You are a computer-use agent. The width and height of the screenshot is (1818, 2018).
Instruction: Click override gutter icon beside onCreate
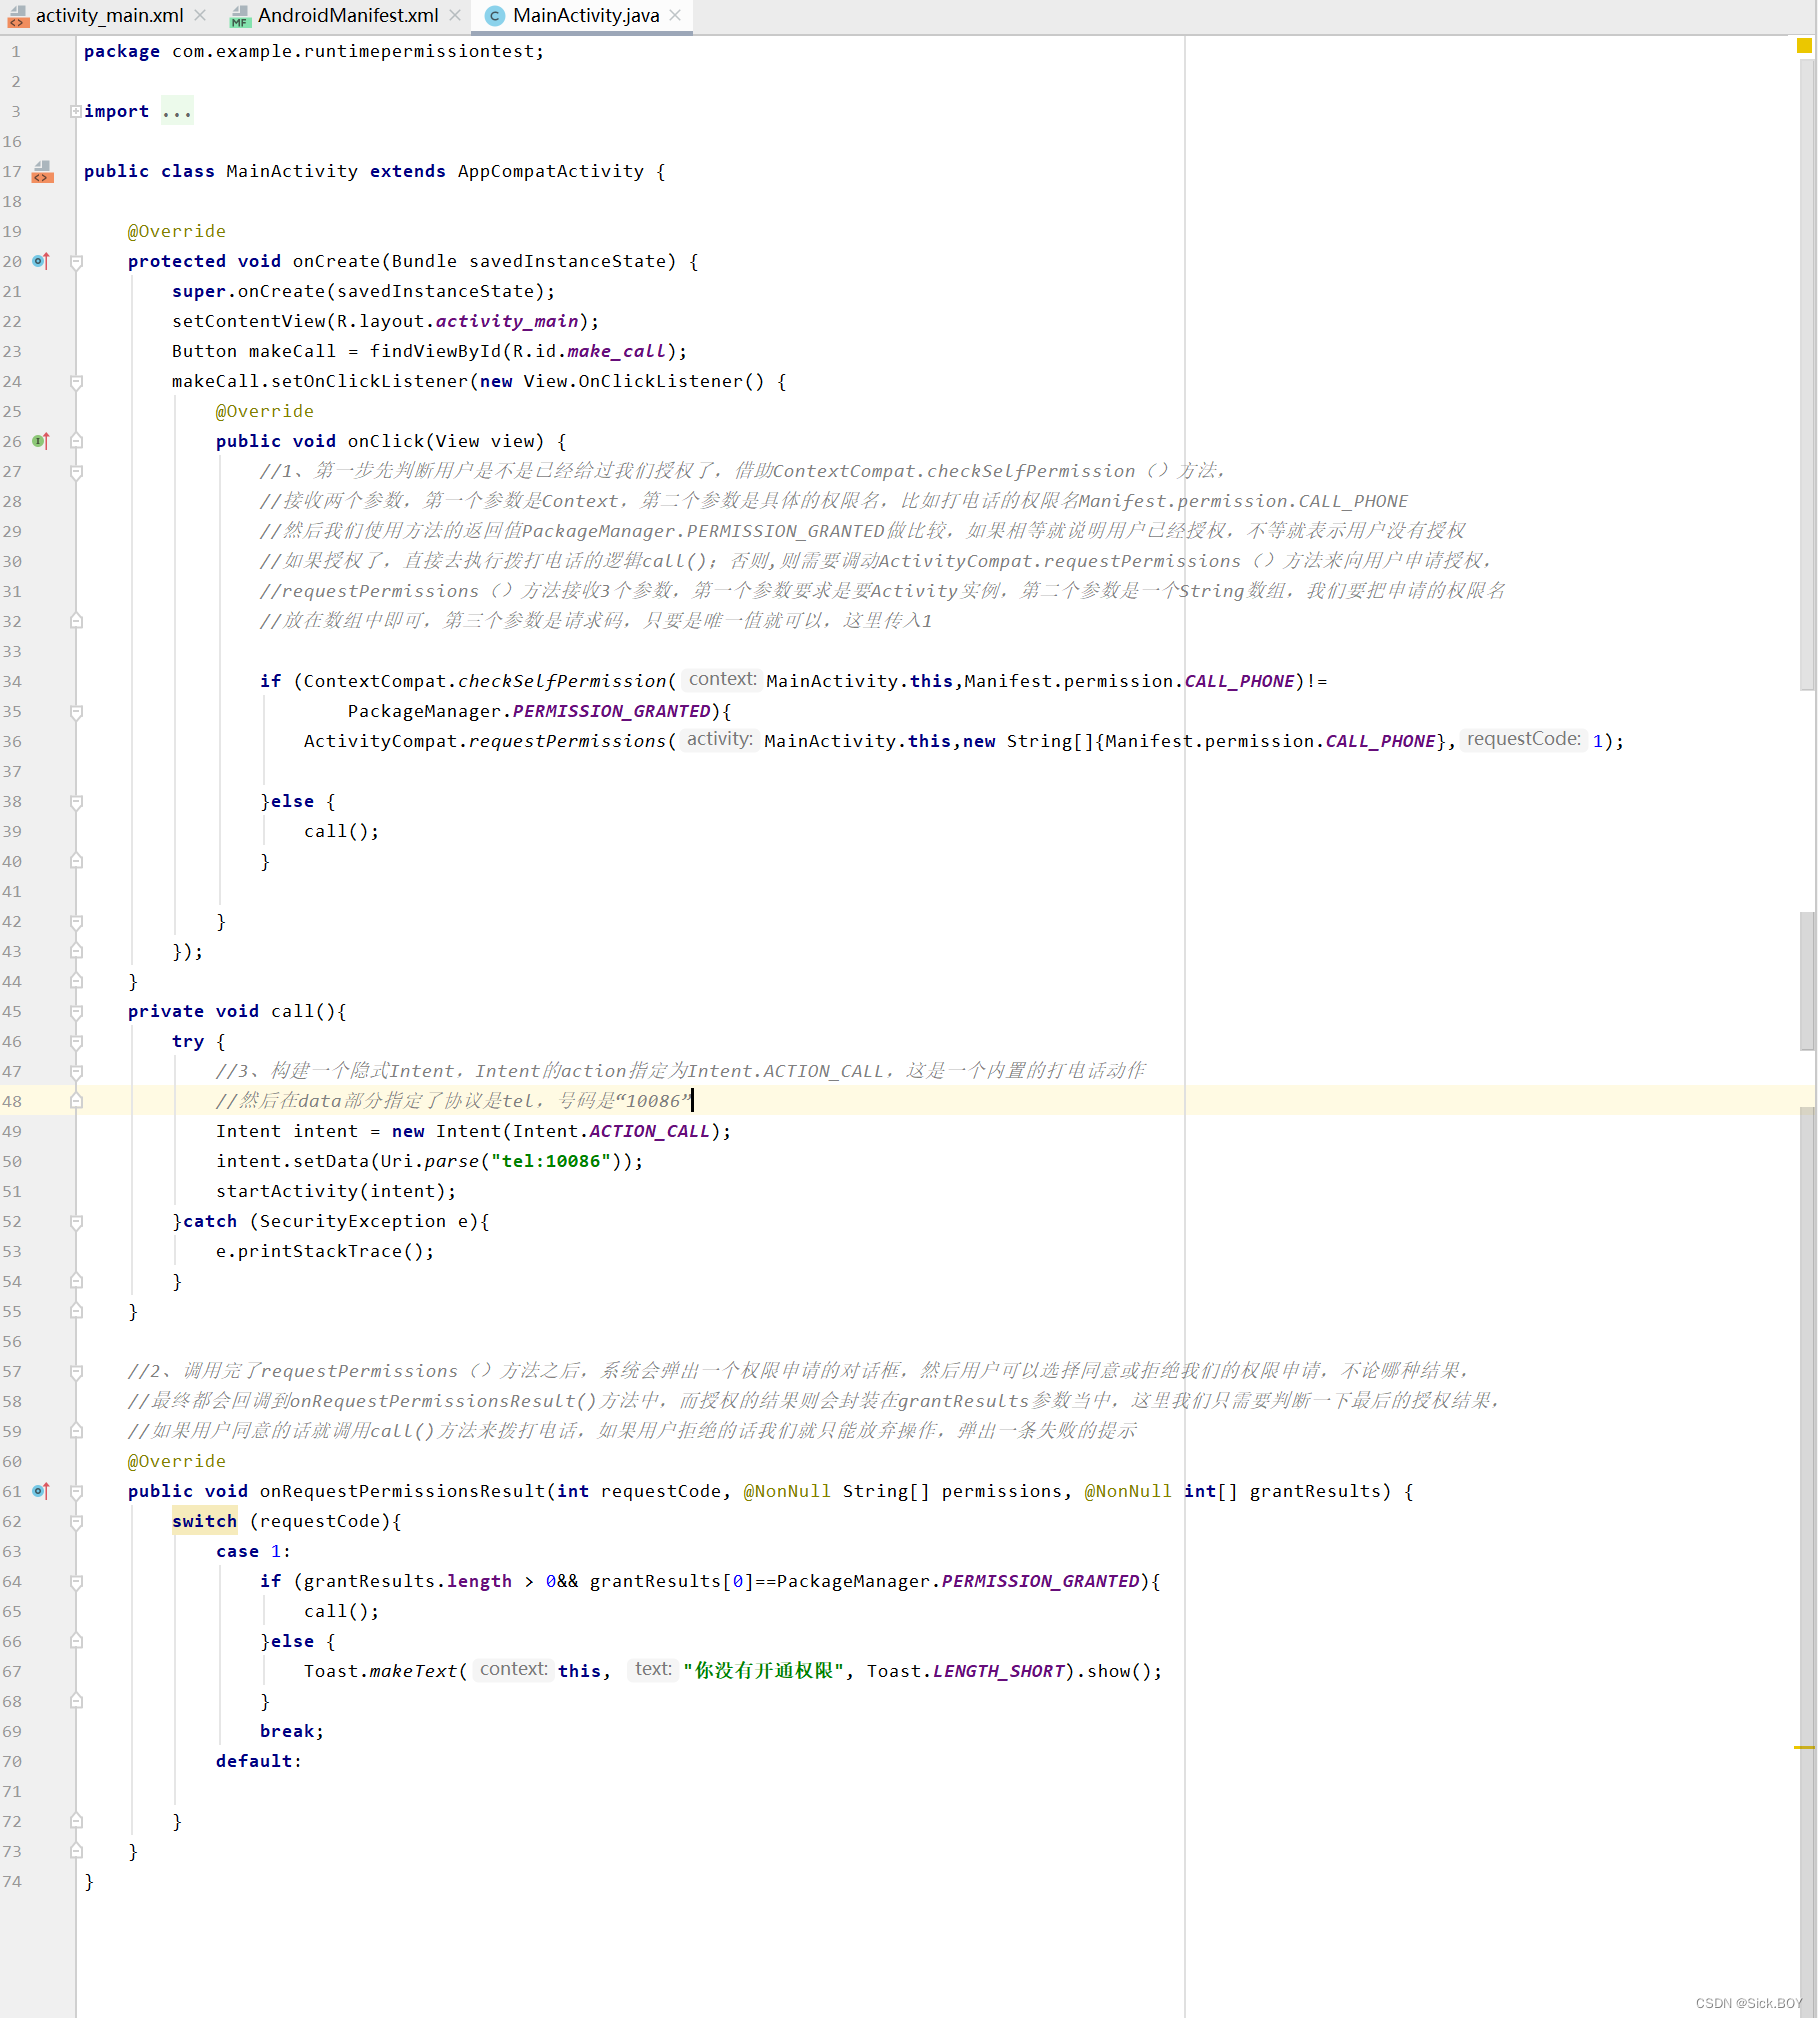[x=41, y=261]
